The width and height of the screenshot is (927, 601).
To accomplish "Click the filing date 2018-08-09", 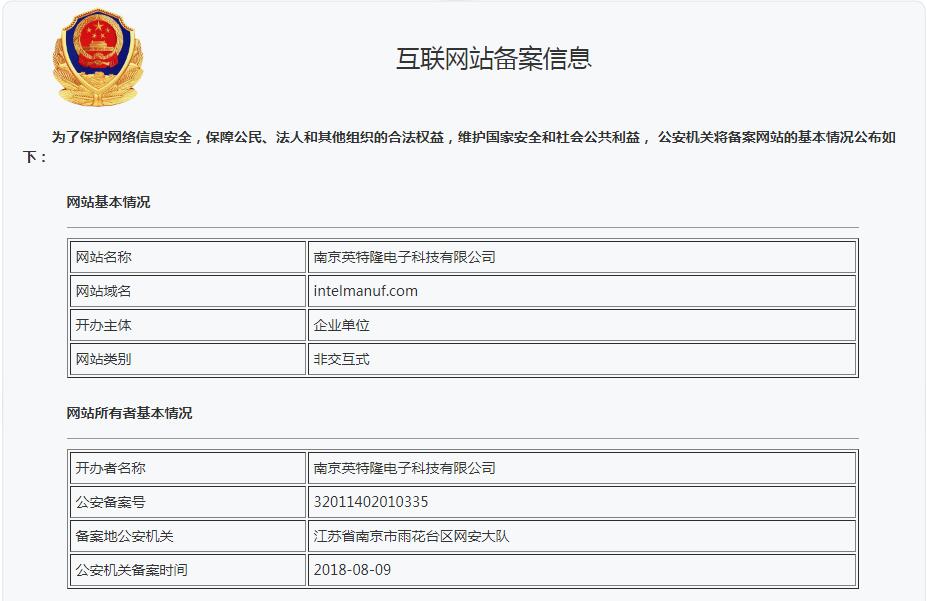I will tap(352, 570).
